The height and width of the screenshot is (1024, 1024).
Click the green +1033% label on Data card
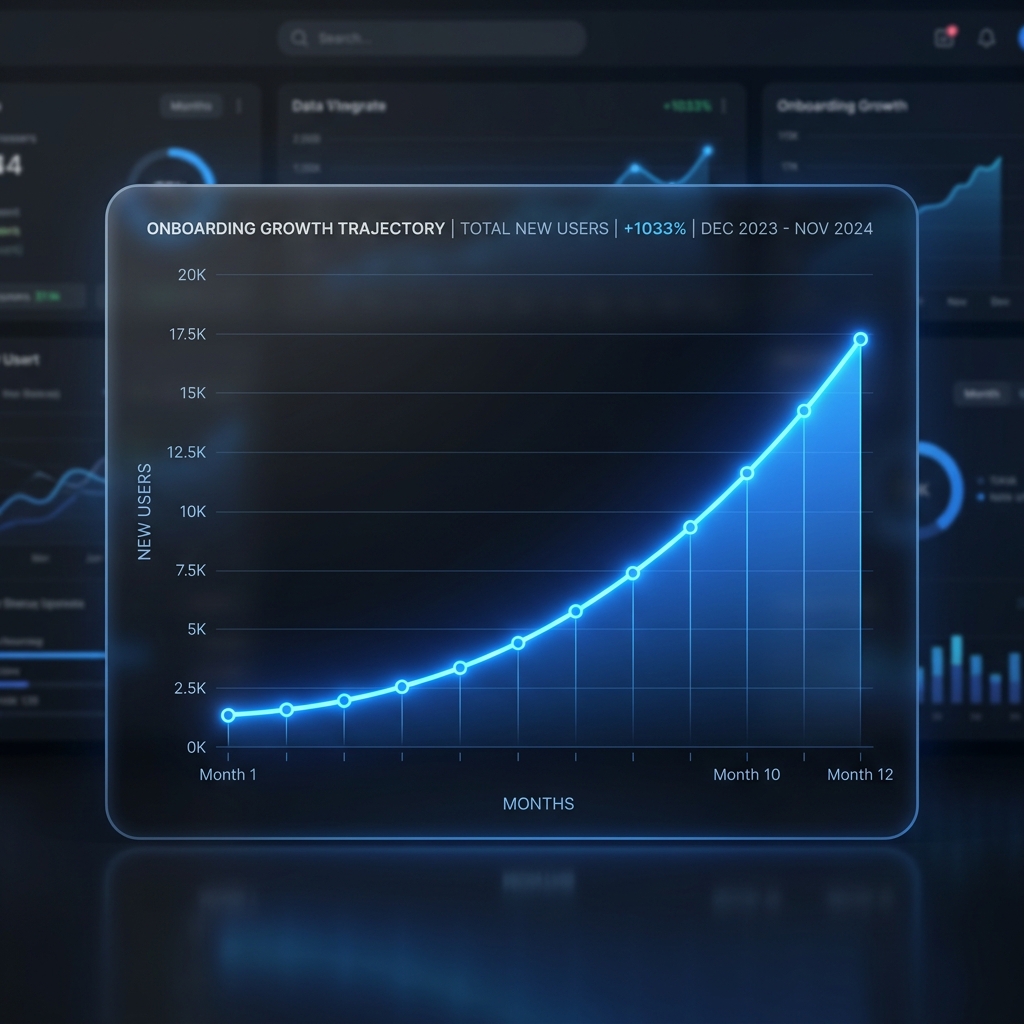pos(687,106)
